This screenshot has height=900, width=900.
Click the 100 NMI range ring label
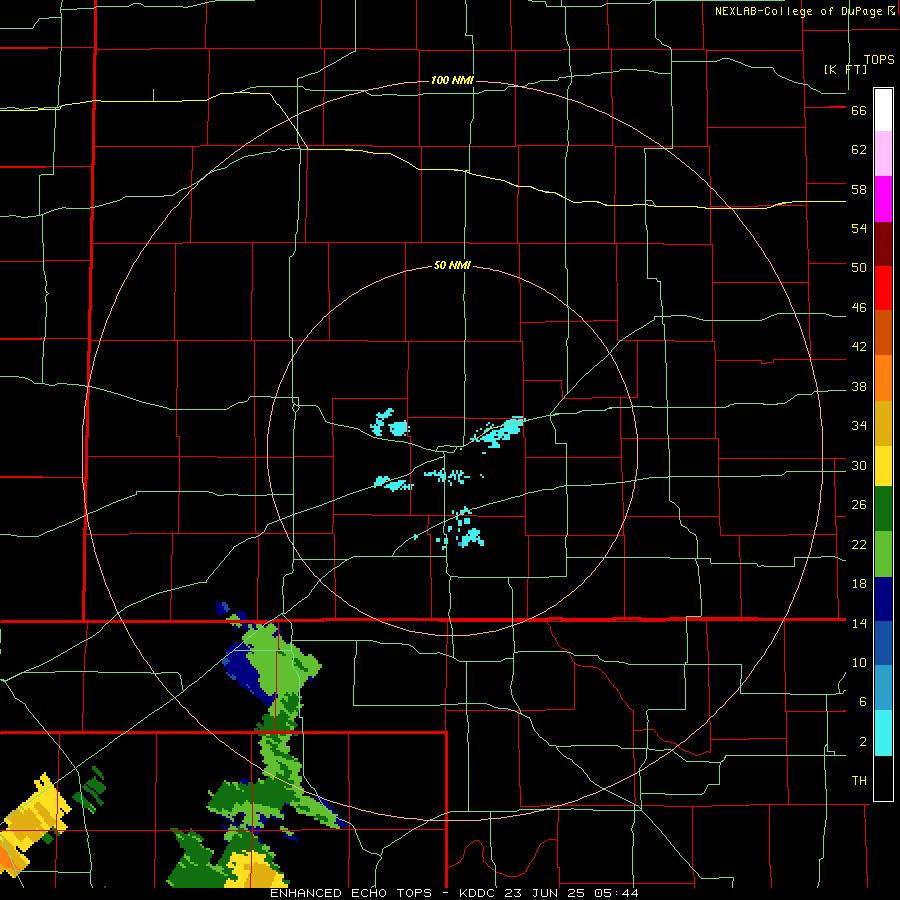(452, 80)
